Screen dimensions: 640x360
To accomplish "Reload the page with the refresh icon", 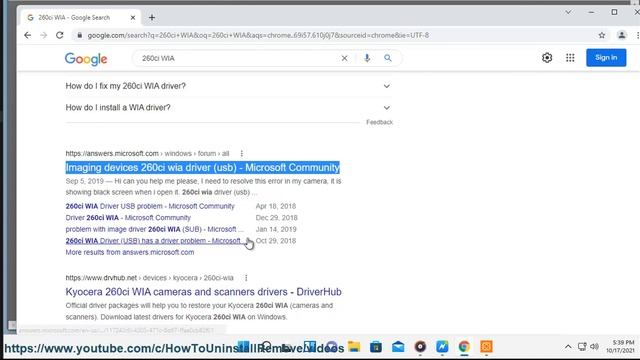I will (60, 35).
